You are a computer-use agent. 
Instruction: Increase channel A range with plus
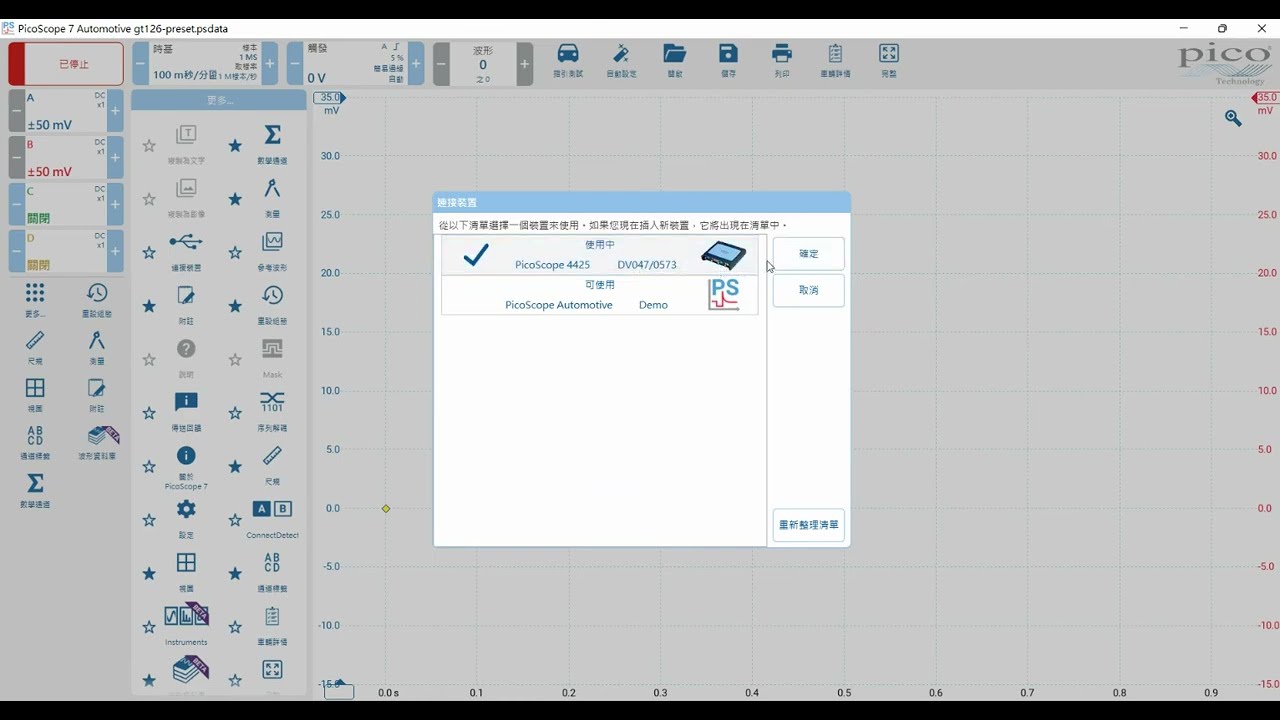click(115, 111)
